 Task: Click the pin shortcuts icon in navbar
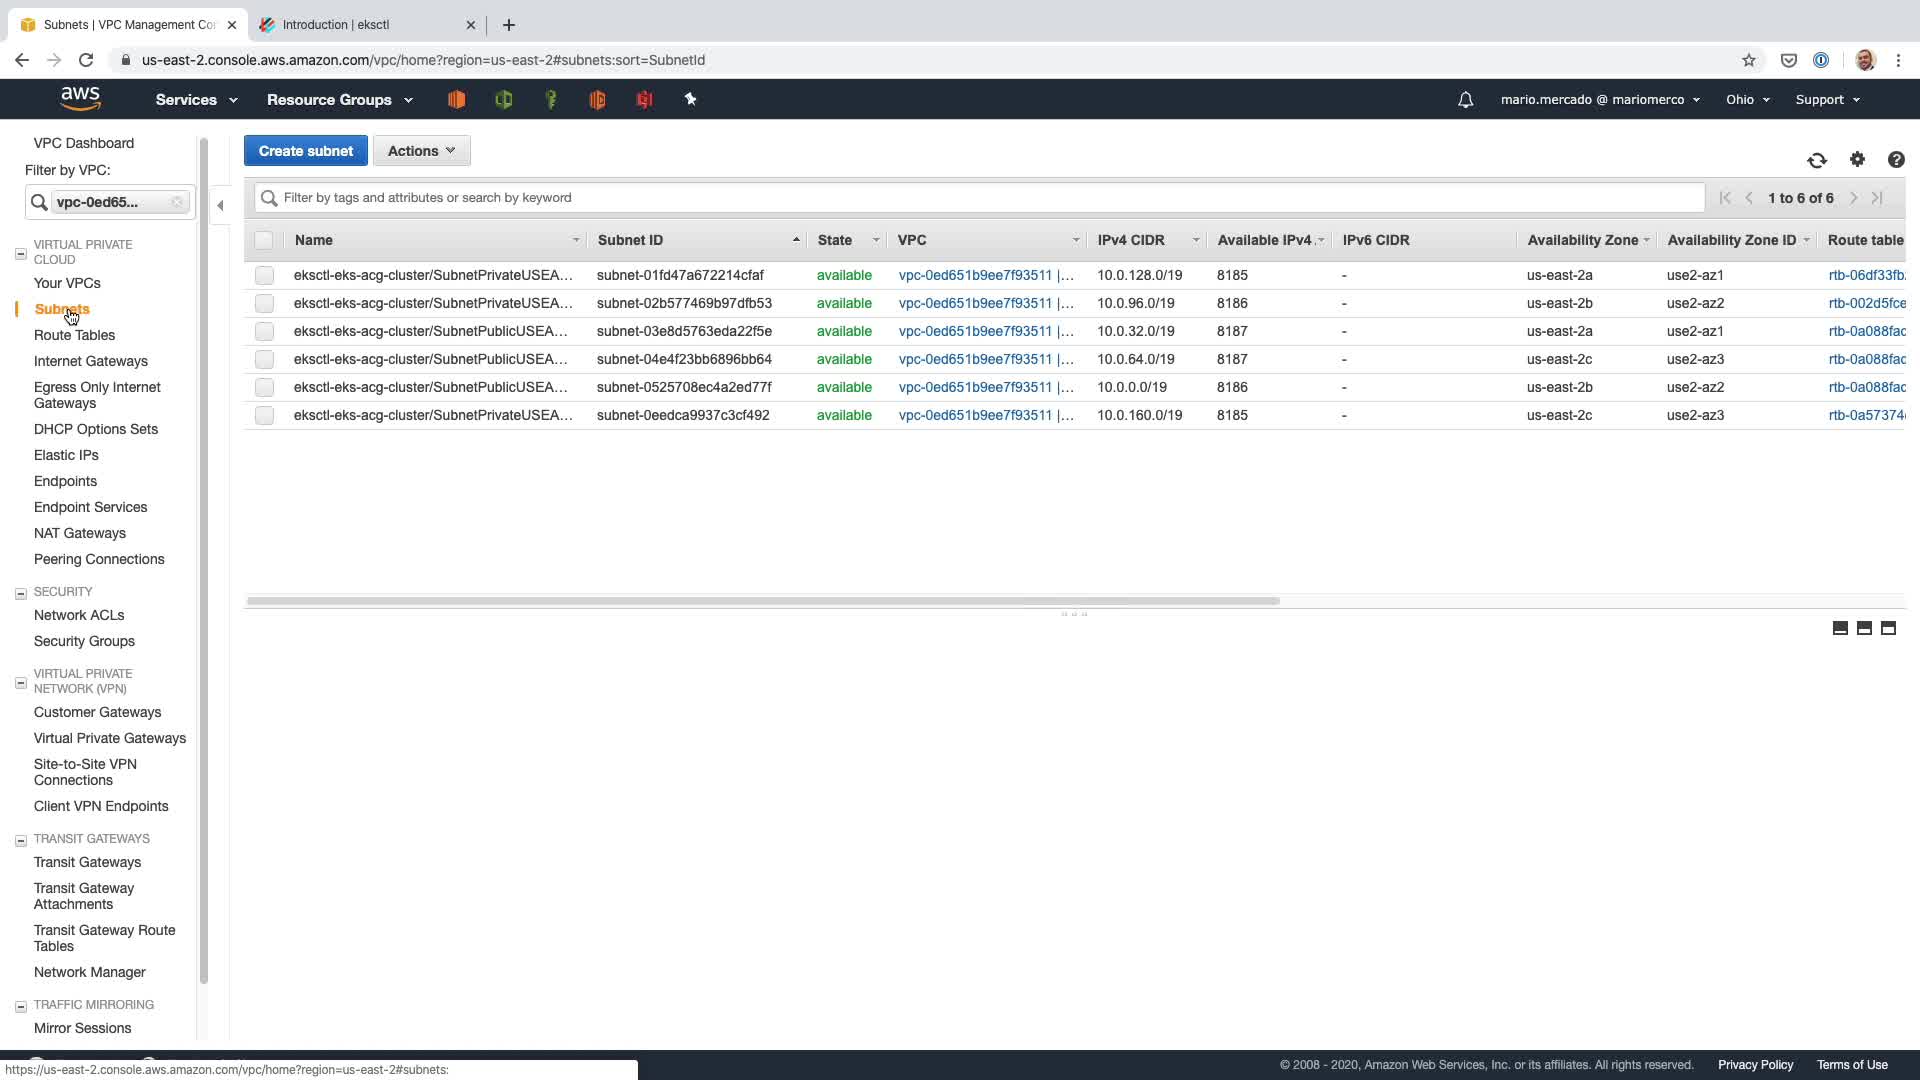click(x=690, y=99)
